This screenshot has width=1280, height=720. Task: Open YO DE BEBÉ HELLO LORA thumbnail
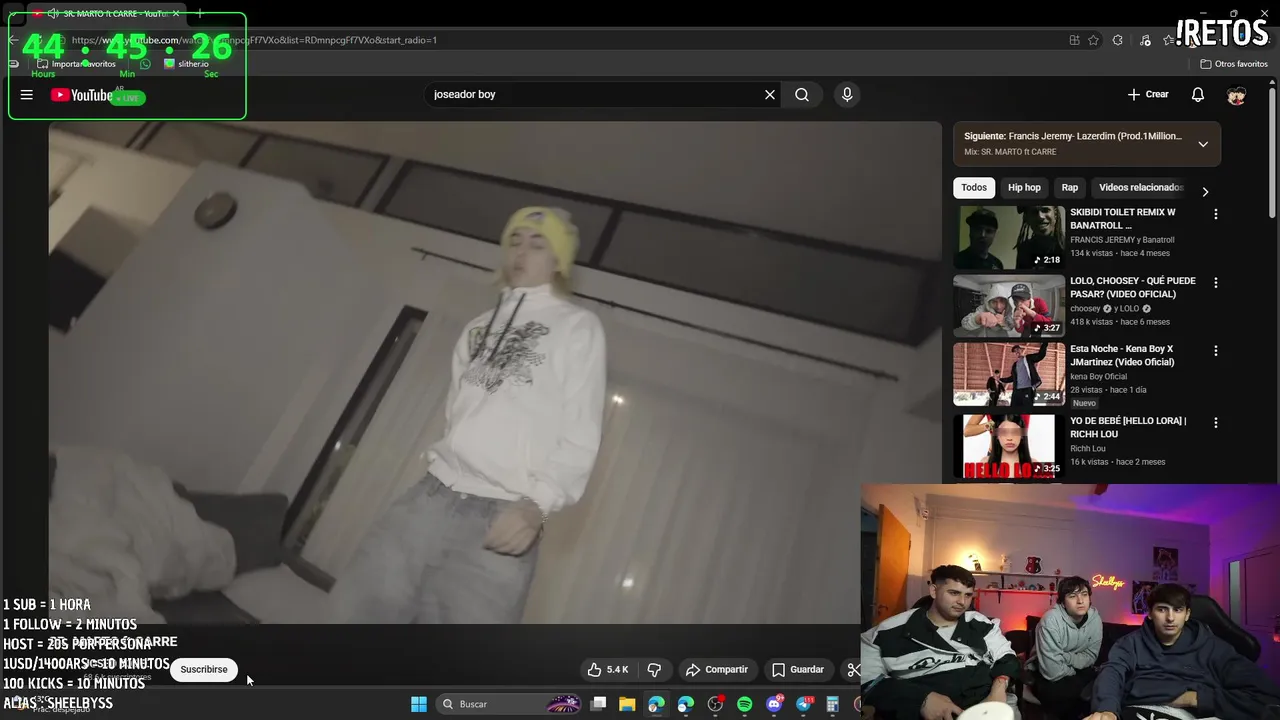pos(1008,445)
